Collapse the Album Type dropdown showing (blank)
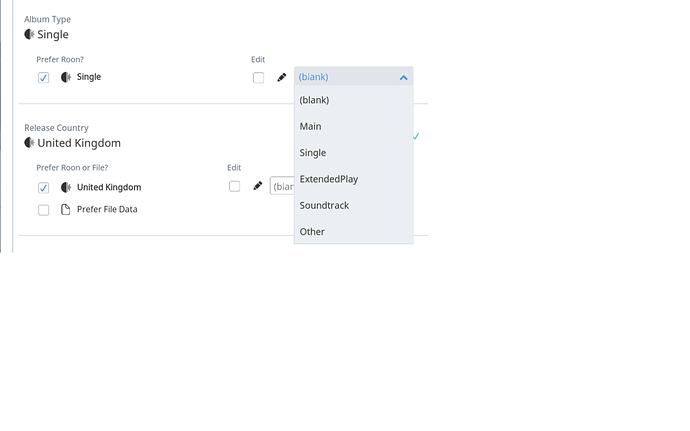The width and height of the screenshot is (690, 431). coord(353,77)
